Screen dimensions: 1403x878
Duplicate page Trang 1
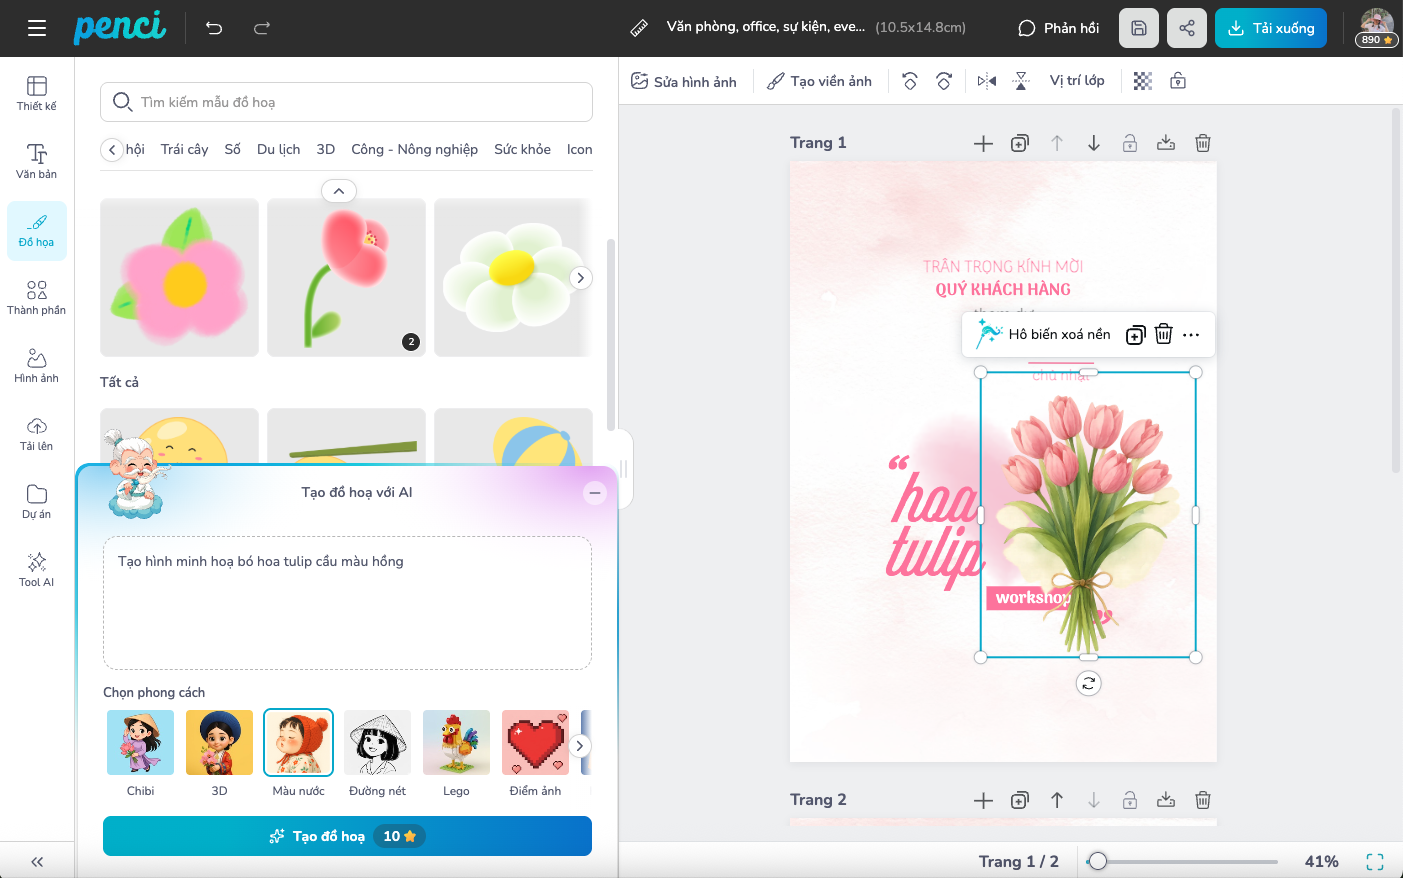point(1020,143)
